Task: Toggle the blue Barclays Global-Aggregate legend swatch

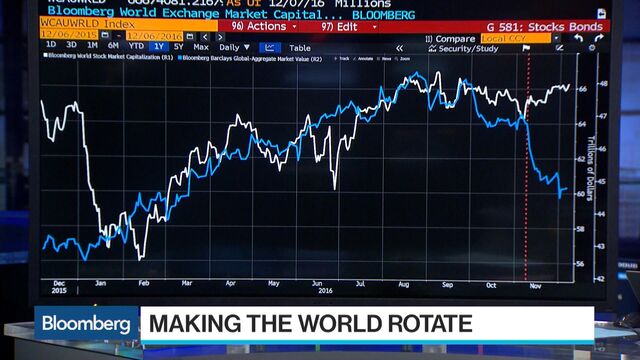Action: click(x=180, y=58)
